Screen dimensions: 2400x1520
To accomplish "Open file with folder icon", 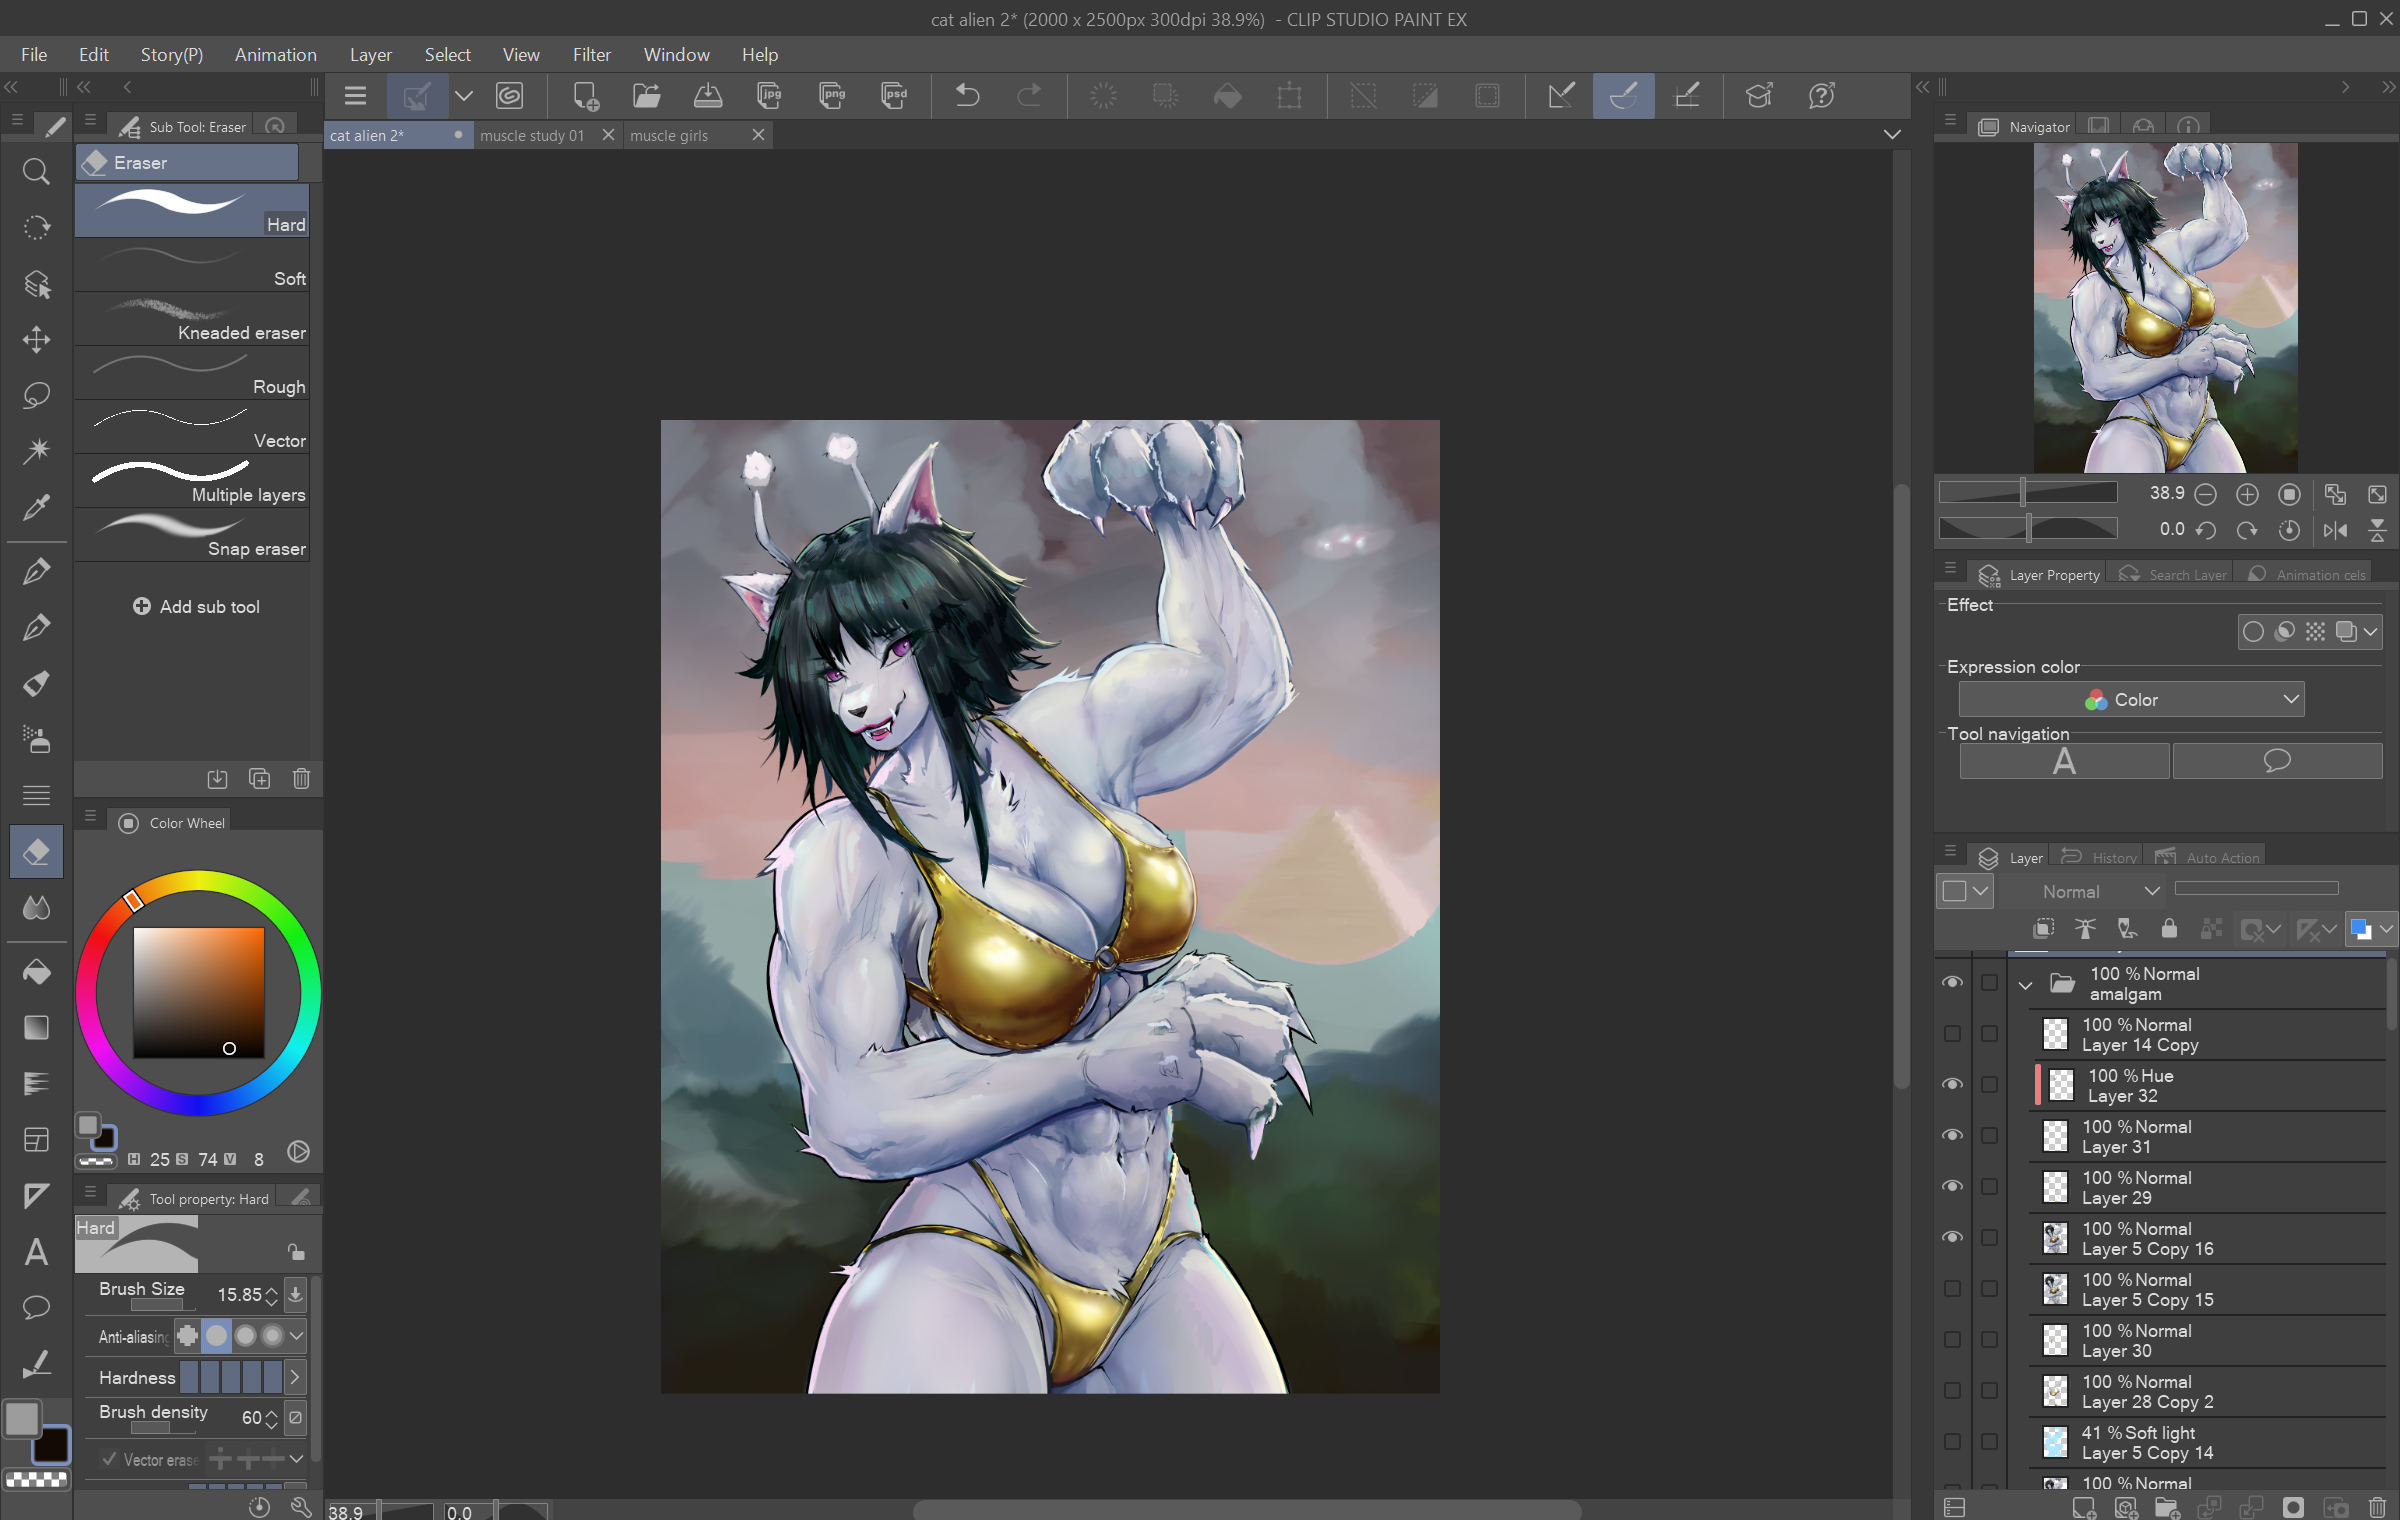I will 646,96.
